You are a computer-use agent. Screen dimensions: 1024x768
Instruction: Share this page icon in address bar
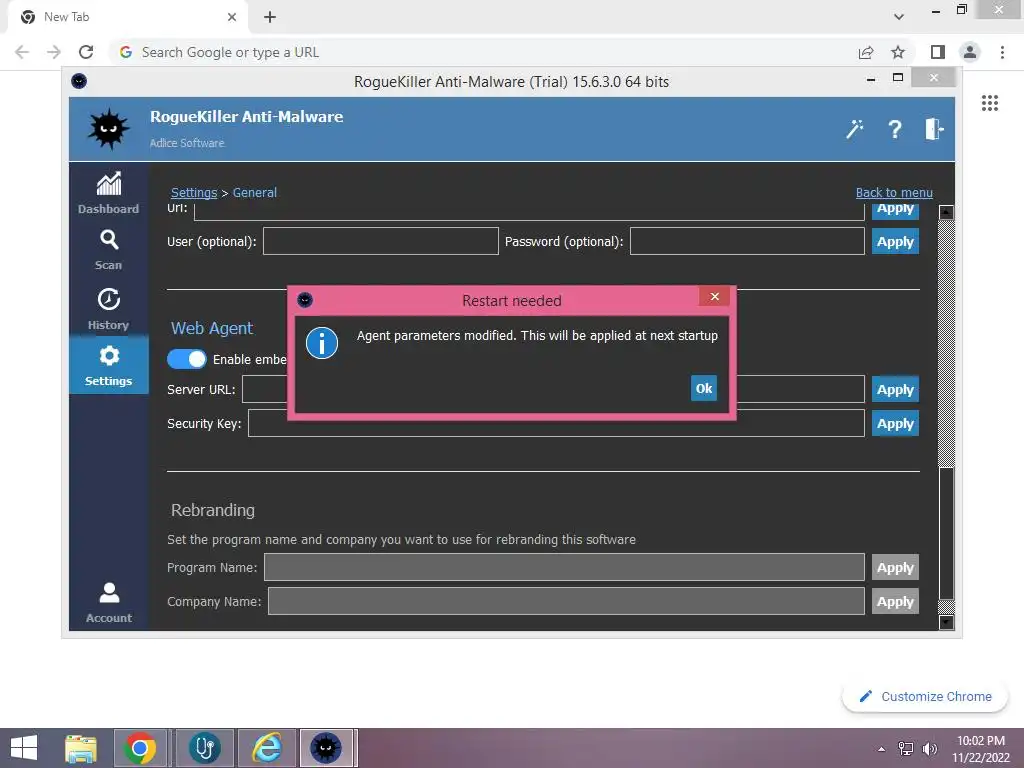click(866, 52)
